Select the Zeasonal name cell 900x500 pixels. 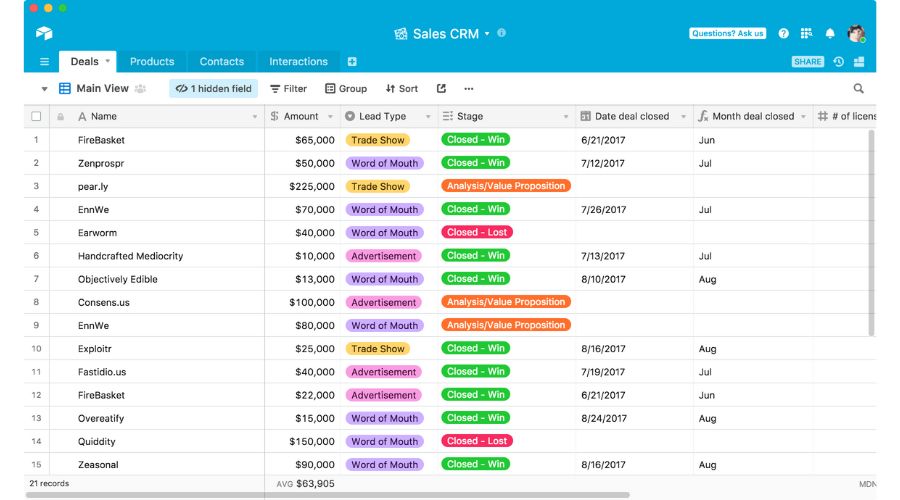[x=157, y=464]
